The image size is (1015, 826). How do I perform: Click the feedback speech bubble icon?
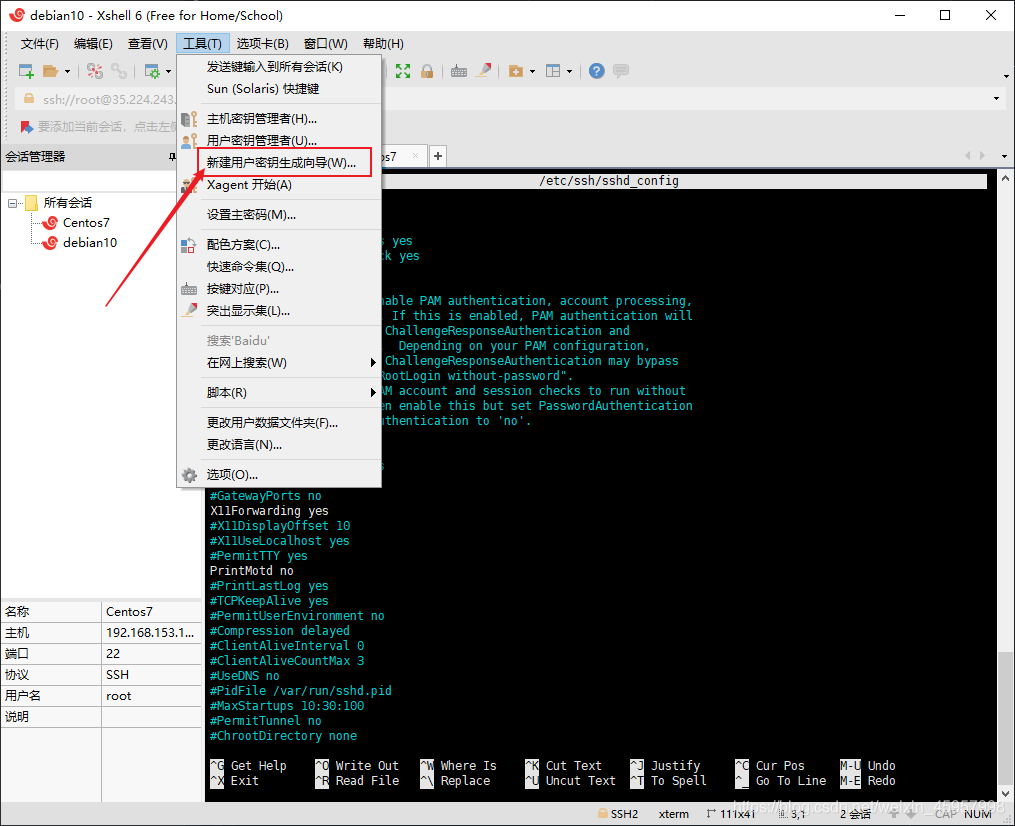pos(621,71)
